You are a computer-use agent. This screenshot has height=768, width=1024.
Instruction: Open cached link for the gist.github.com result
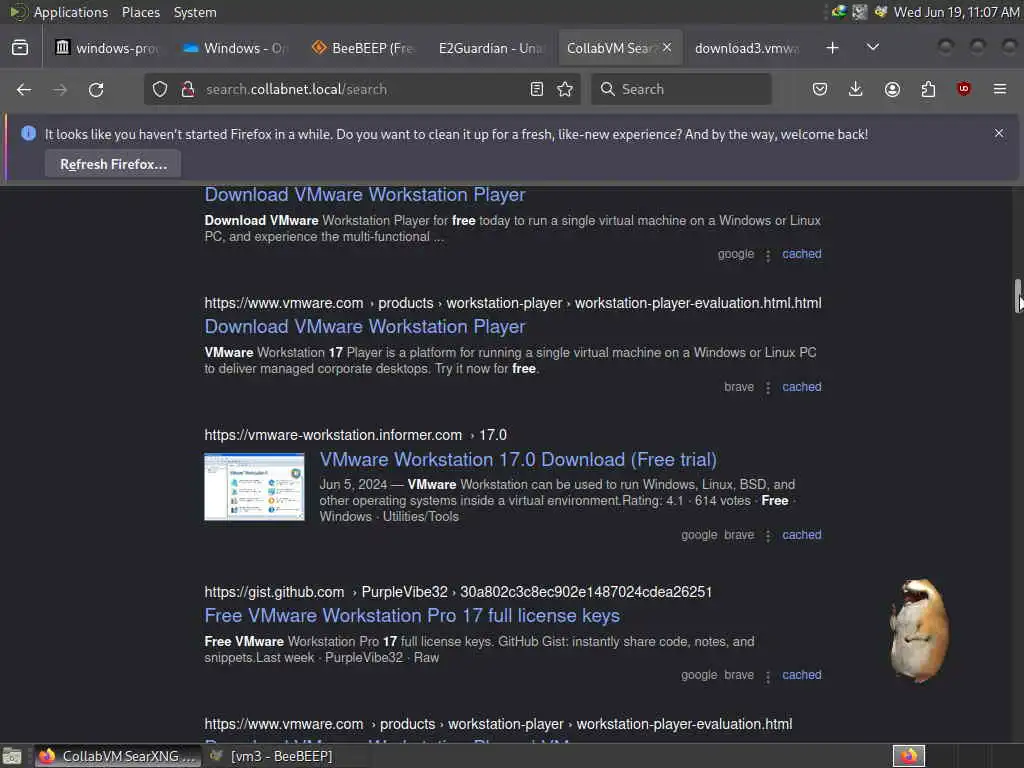801,675
